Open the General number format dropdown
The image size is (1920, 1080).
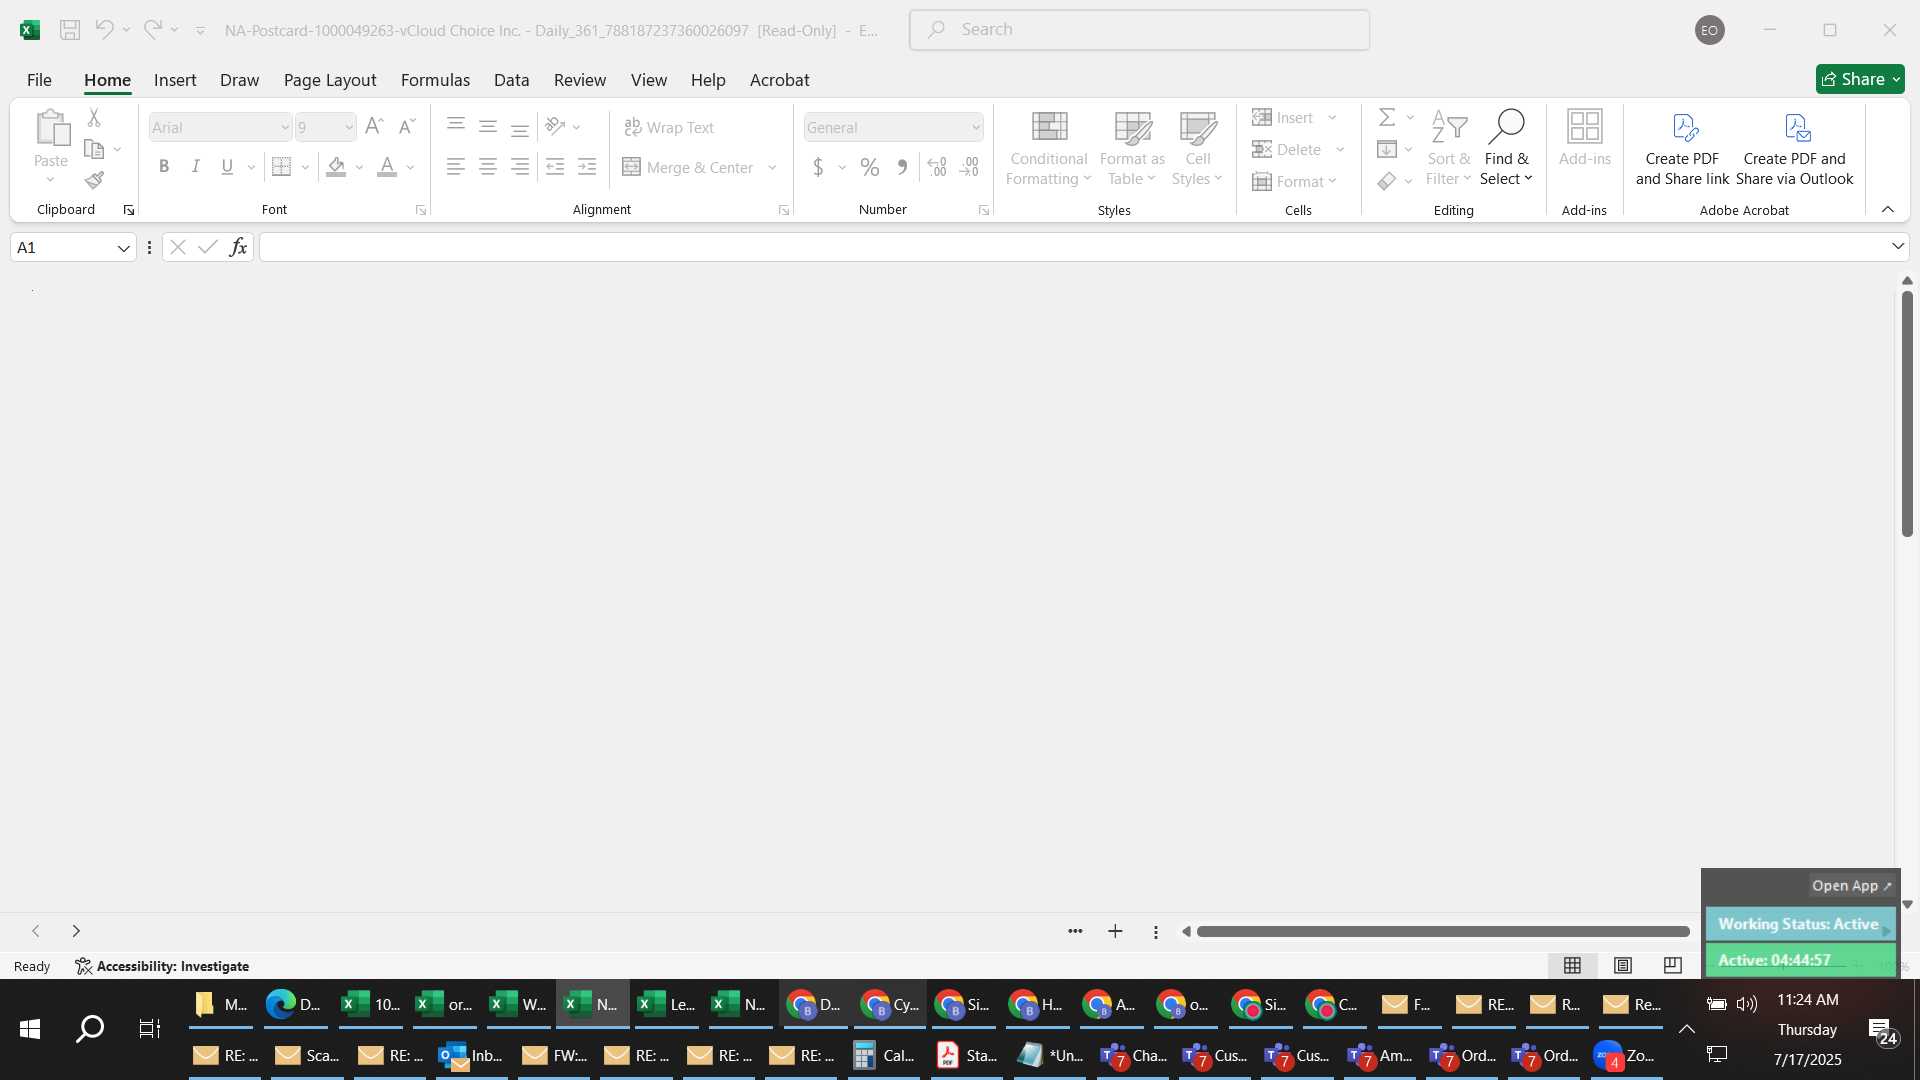[x=976, y=128]
